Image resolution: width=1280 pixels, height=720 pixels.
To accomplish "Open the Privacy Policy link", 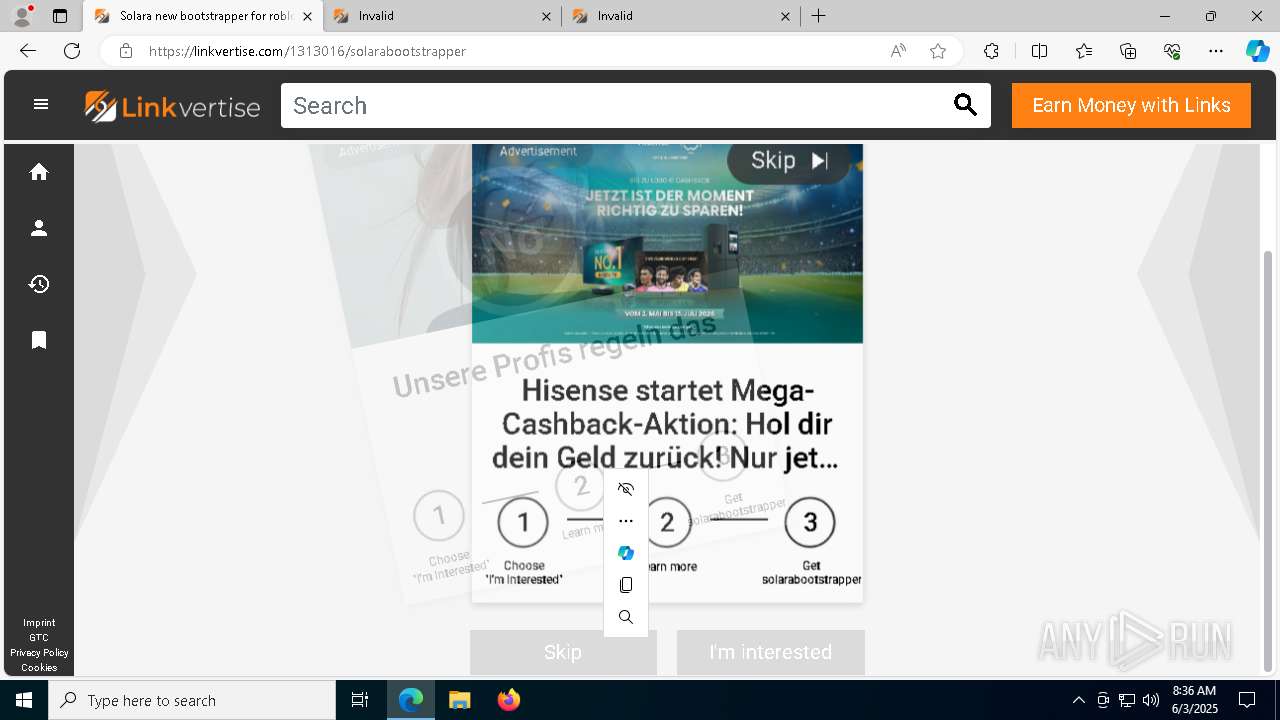I will pos(39,653).
